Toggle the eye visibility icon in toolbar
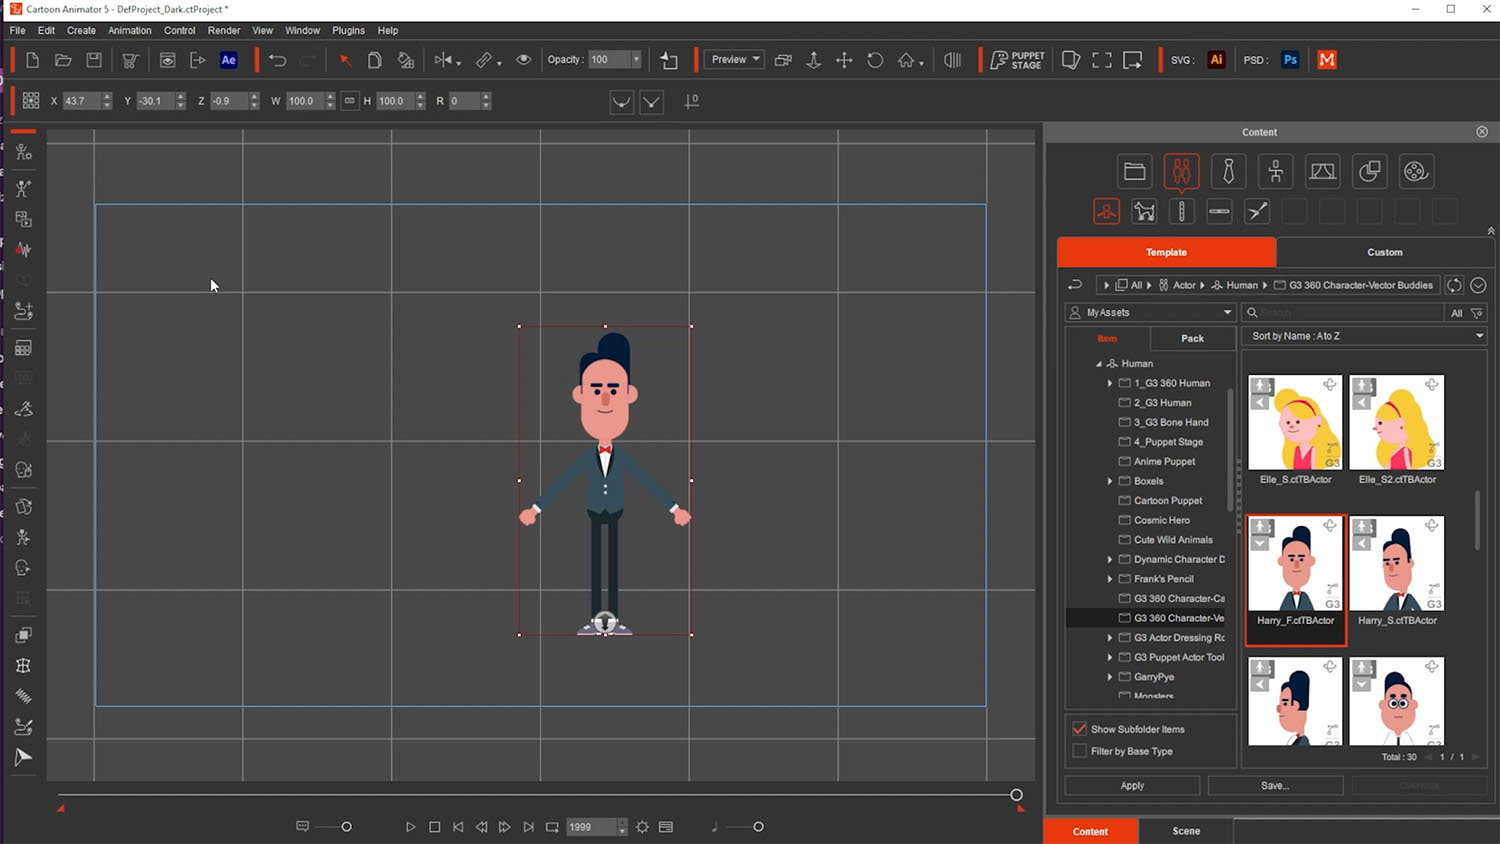 pos(523,60)
